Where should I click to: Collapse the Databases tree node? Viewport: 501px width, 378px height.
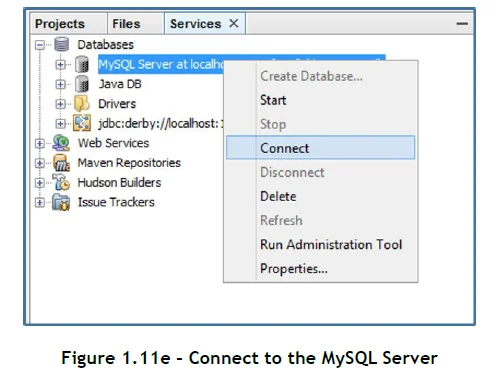(40, 45)
